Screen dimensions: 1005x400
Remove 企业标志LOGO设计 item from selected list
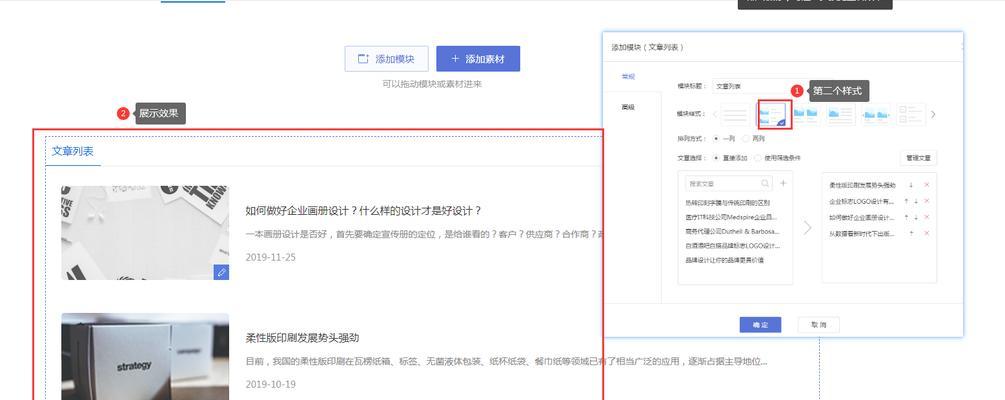(926, 201)
